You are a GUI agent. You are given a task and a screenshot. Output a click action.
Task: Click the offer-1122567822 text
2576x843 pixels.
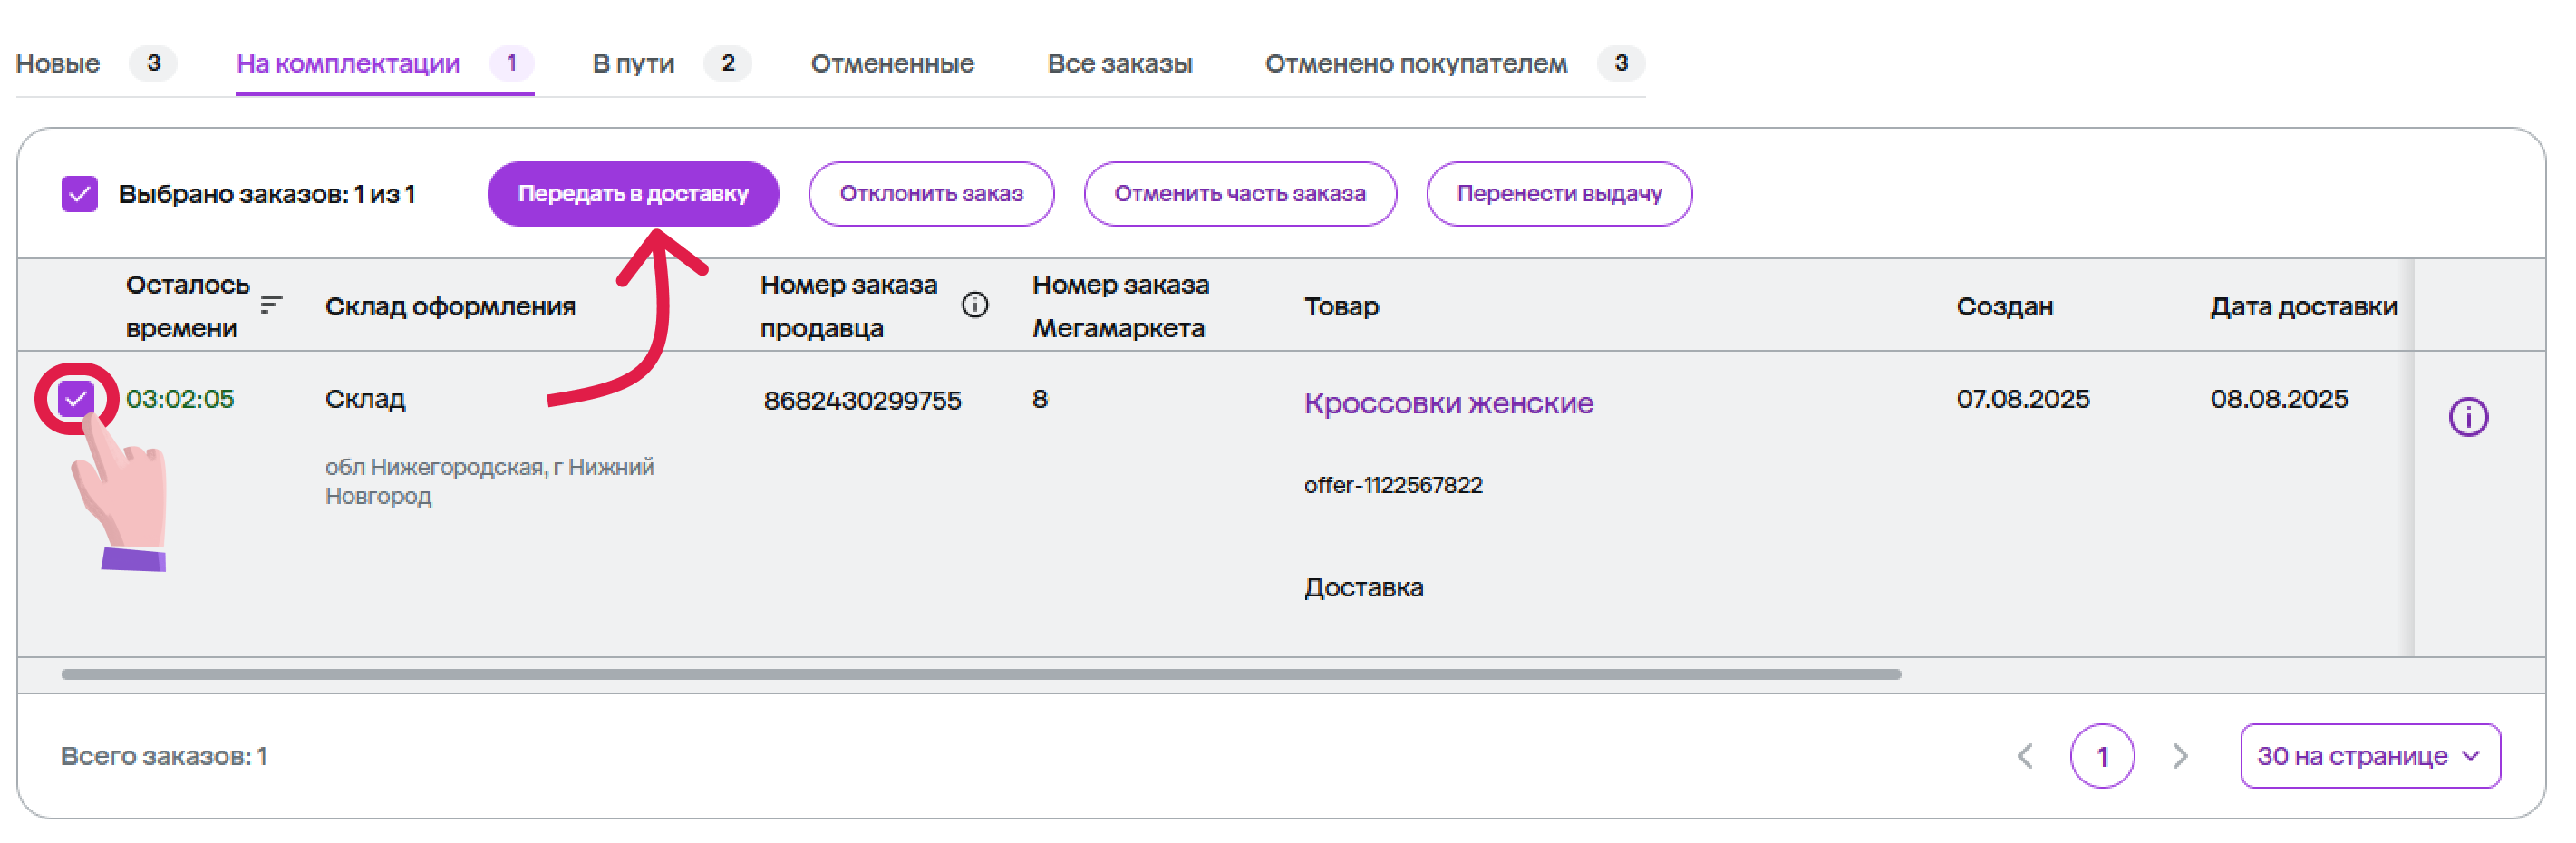pos(1393,485)
